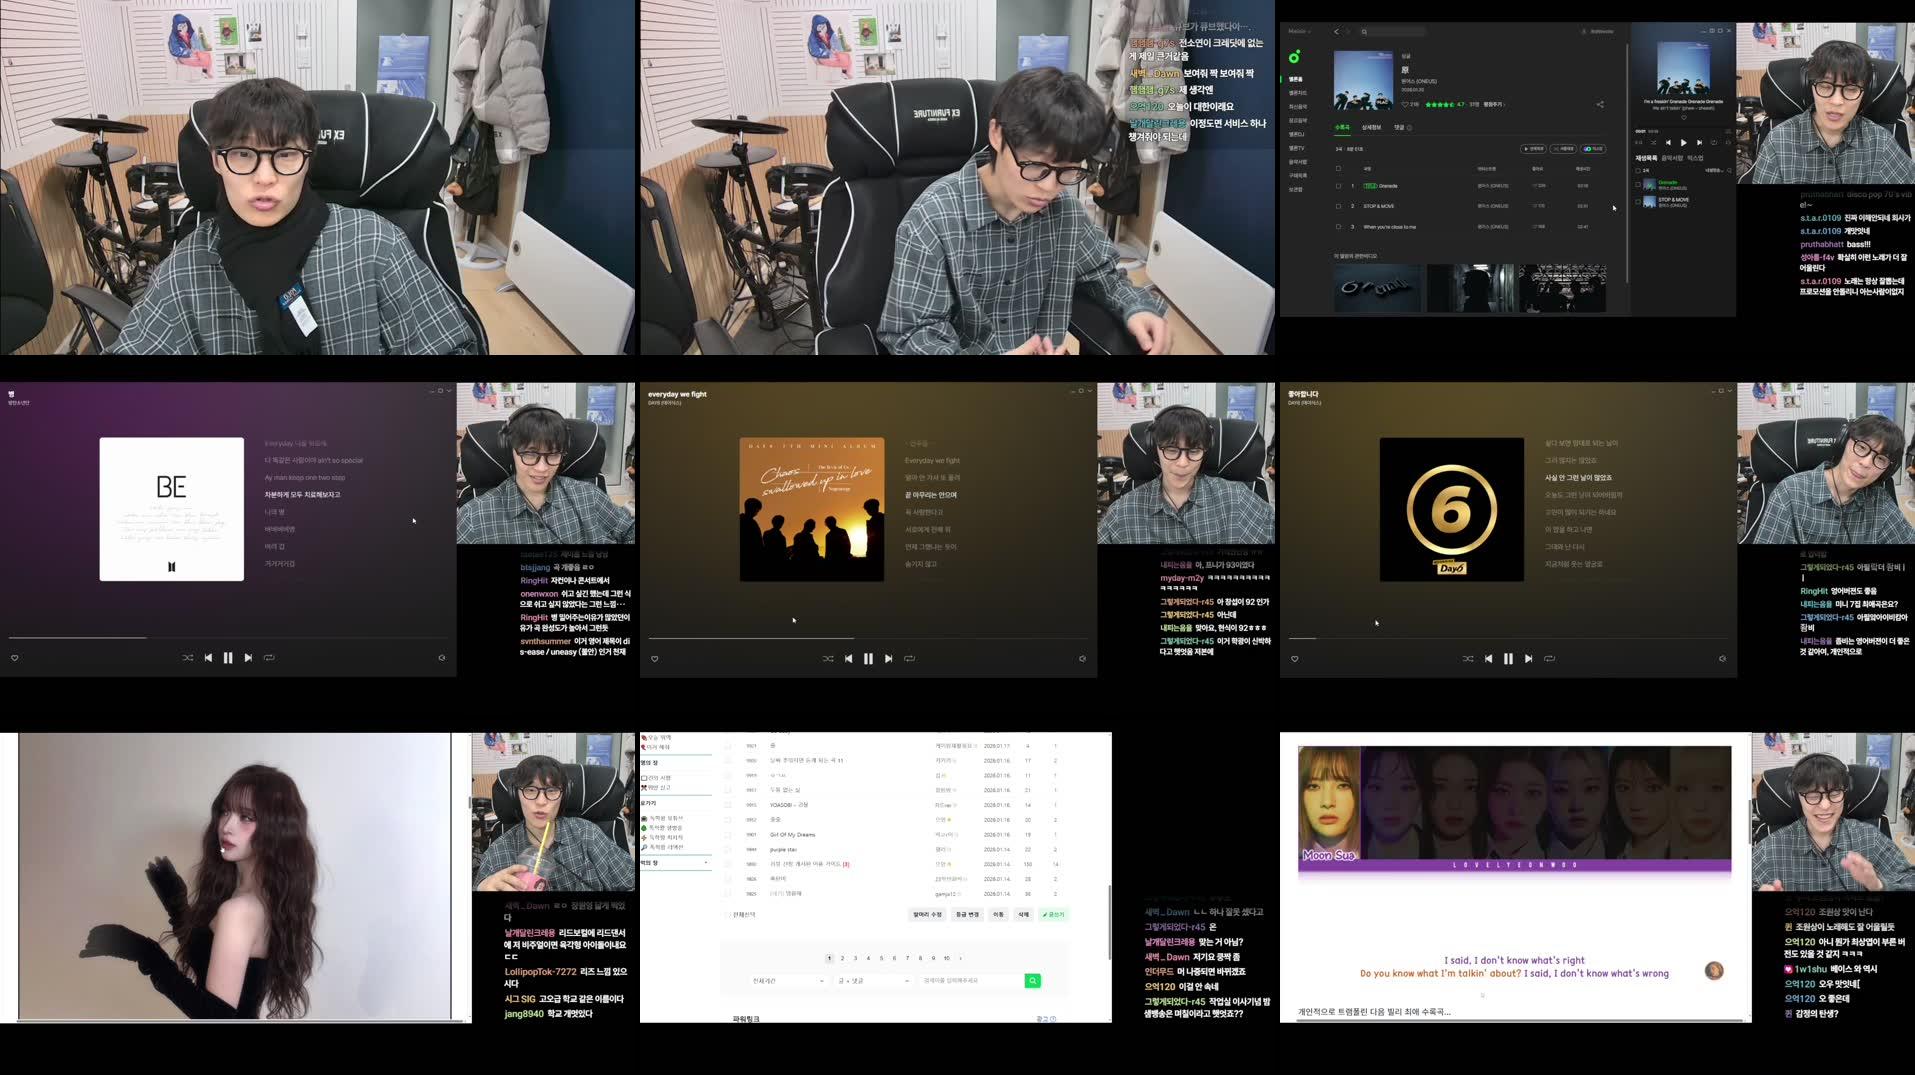1915x1075 pixels.
Task: Open the share icon on the album page
Action: point(1601,105)
